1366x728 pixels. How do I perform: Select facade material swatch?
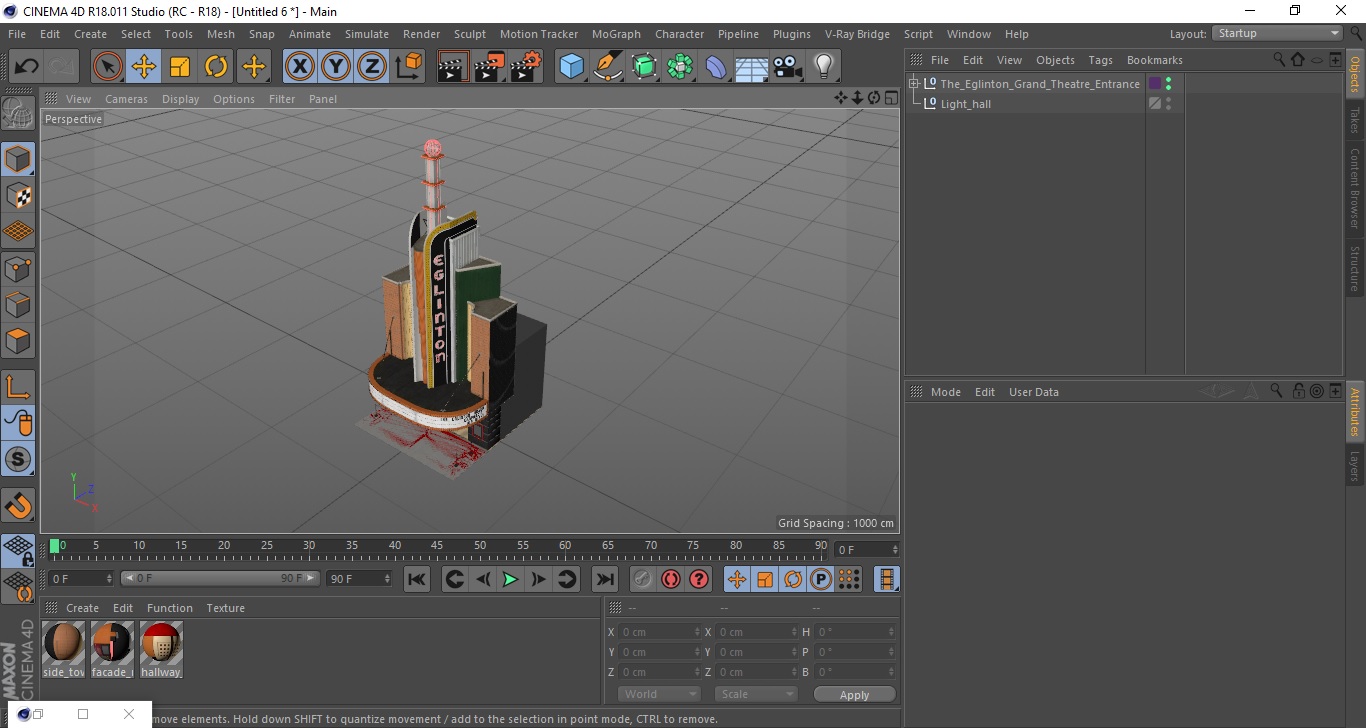tap(112, 650)
